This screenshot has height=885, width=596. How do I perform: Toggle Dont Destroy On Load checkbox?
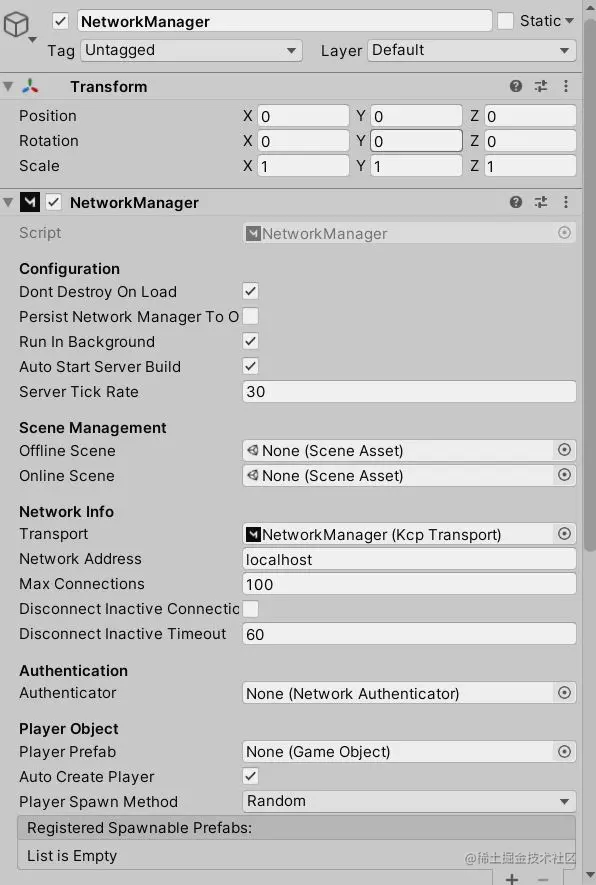click(x=251, y=291)
